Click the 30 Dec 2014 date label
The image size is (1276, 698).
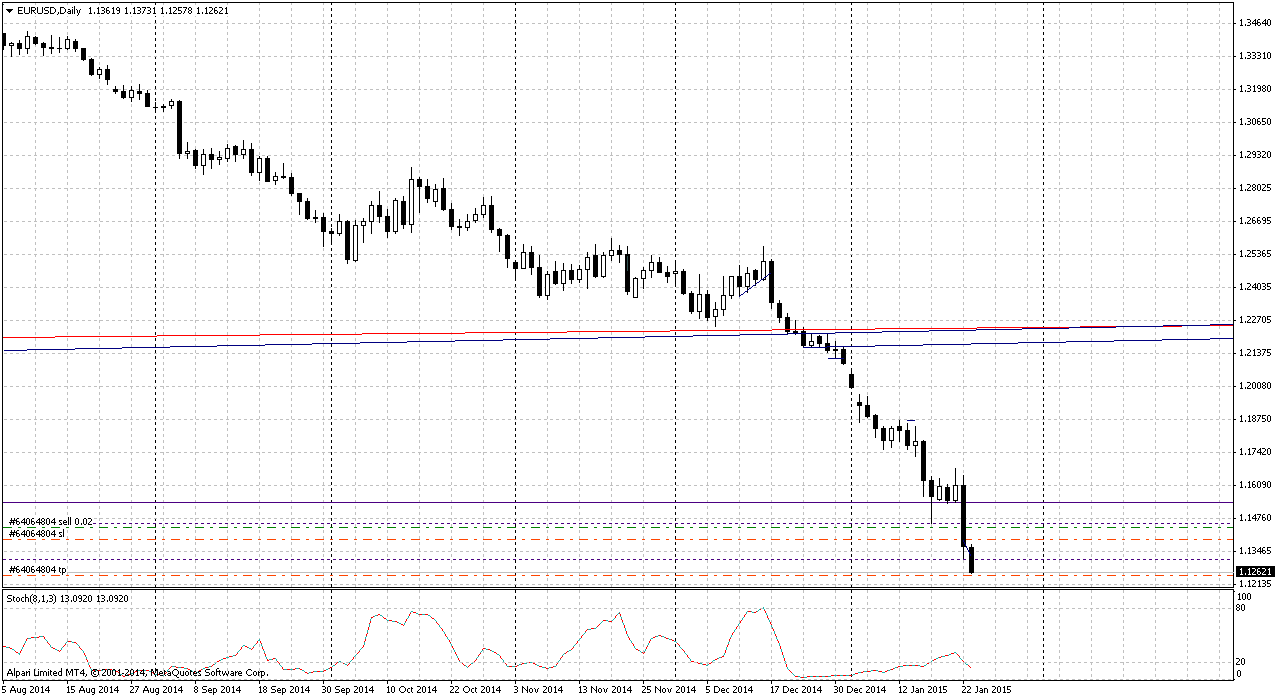(x=859, y=690)
